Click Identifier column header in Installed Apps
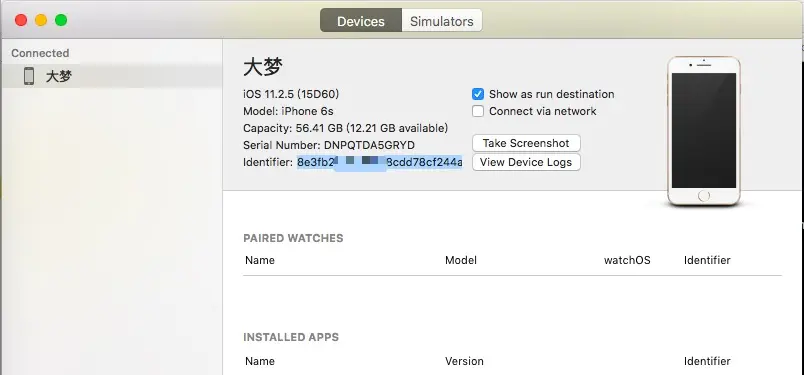 (707, 361)
